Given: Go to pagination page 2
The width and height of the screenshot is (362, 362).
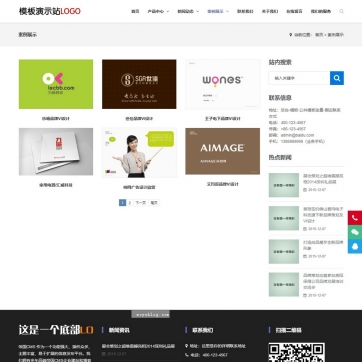Looking at the screenshot, I should [x=130, y=203].
